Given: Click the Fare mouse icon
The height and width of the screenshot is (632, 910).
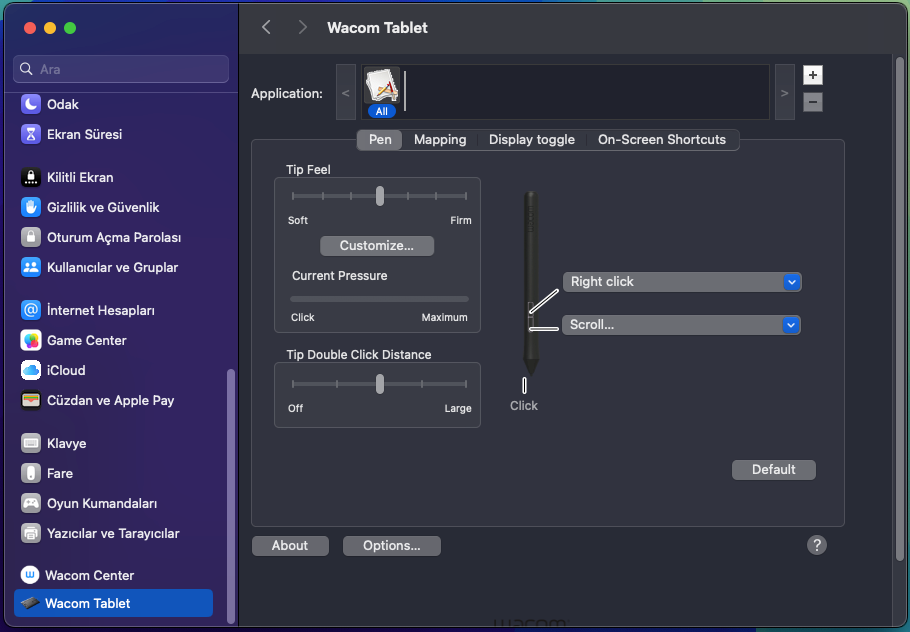Looking at the screenshot, I should click(x=31, y=474).
